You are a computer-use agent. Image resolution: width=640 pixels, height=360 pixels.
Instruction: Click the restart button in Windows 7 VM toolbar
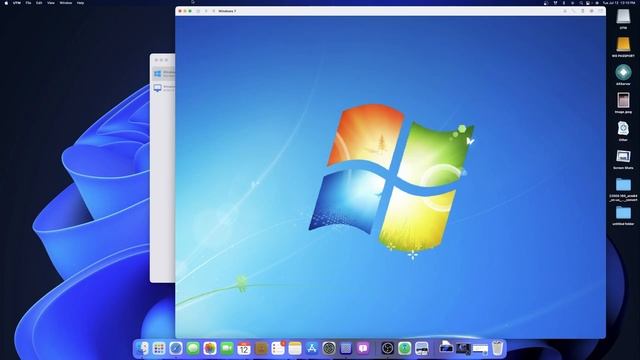213,11
